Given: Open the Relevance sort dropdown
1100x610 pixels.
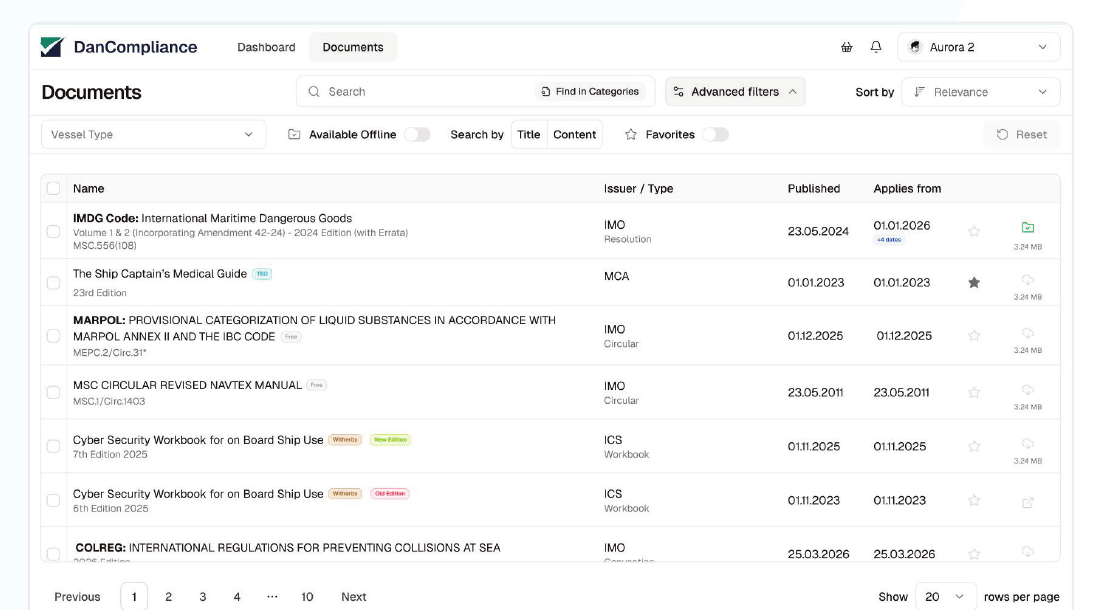Looking at the screenshot, I should click(980, 92).
